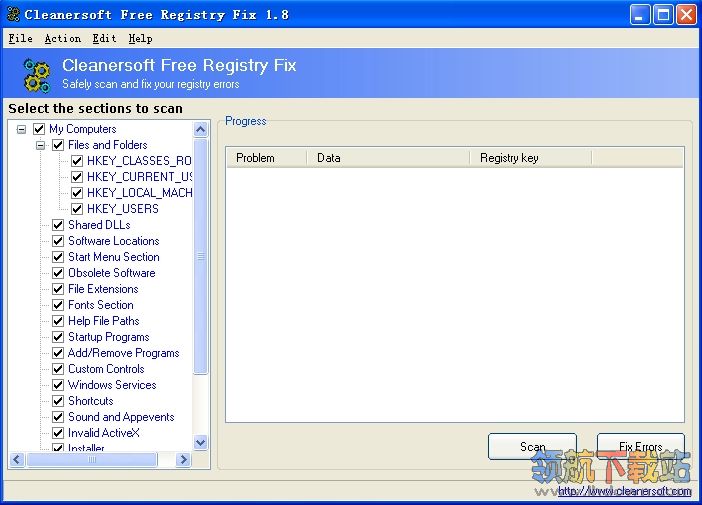Uncheck Files and Folders checkbox
This screenshot has height=505, width=702.
tap(58, 145)
